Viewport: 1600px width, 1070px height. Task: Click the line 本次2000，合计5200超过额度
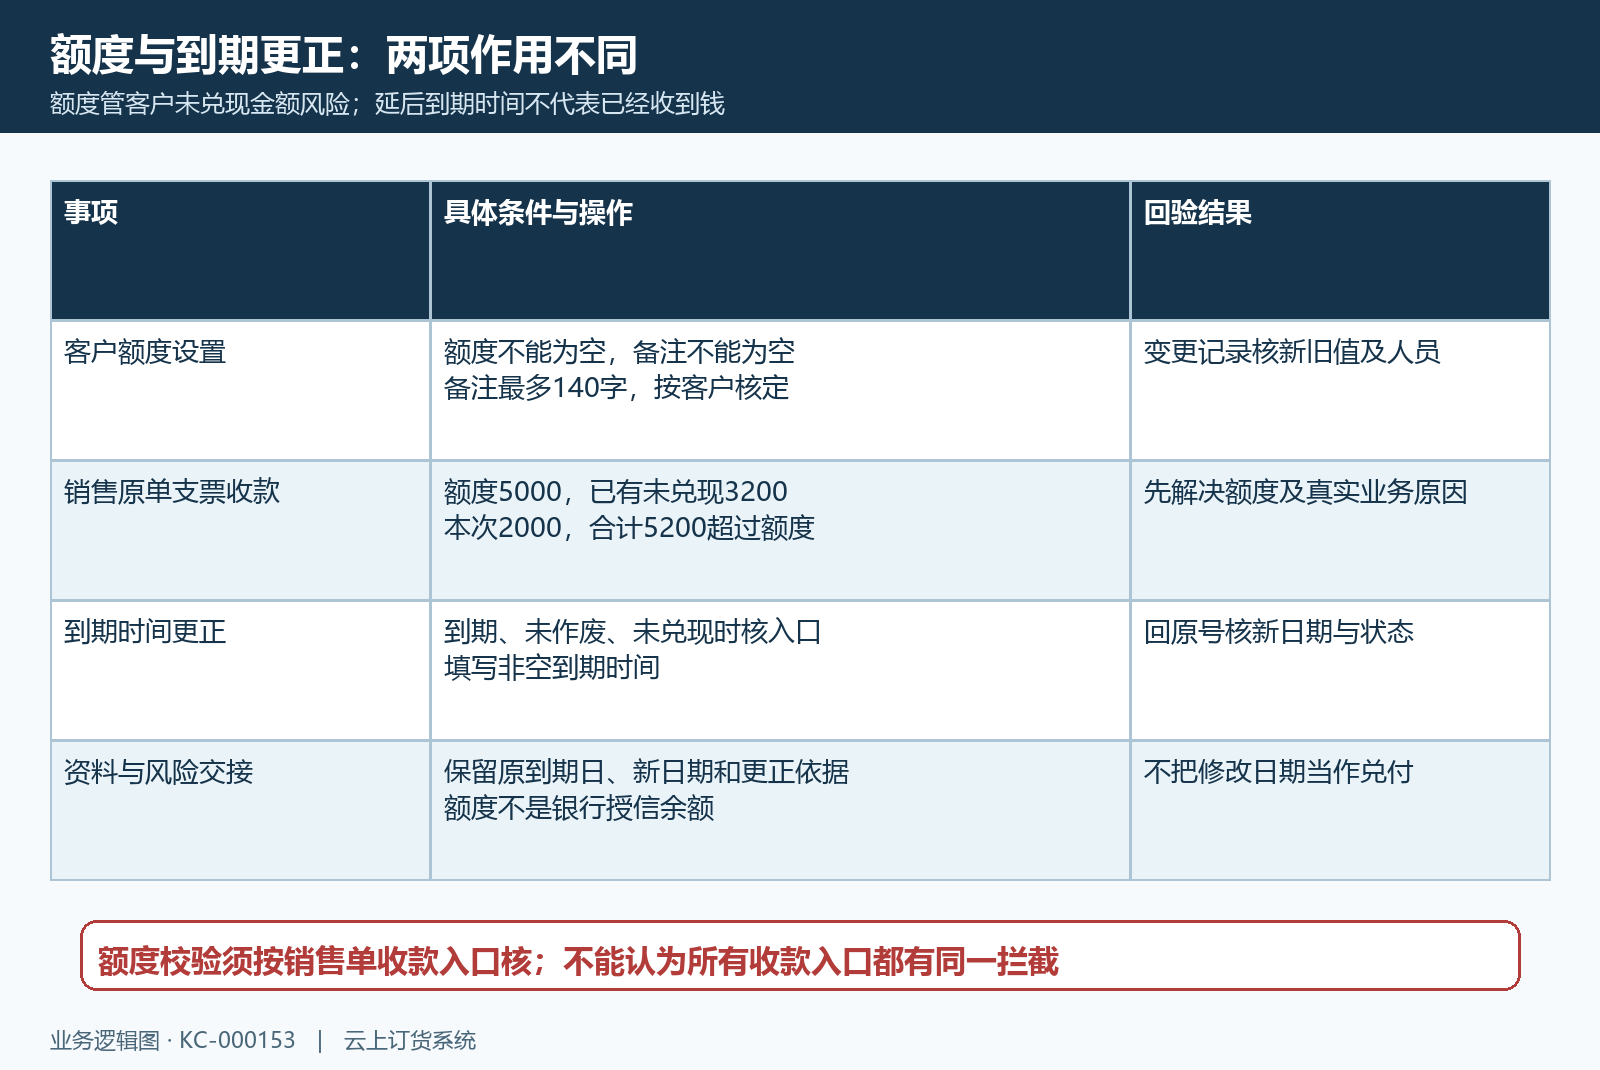(629, 528)
